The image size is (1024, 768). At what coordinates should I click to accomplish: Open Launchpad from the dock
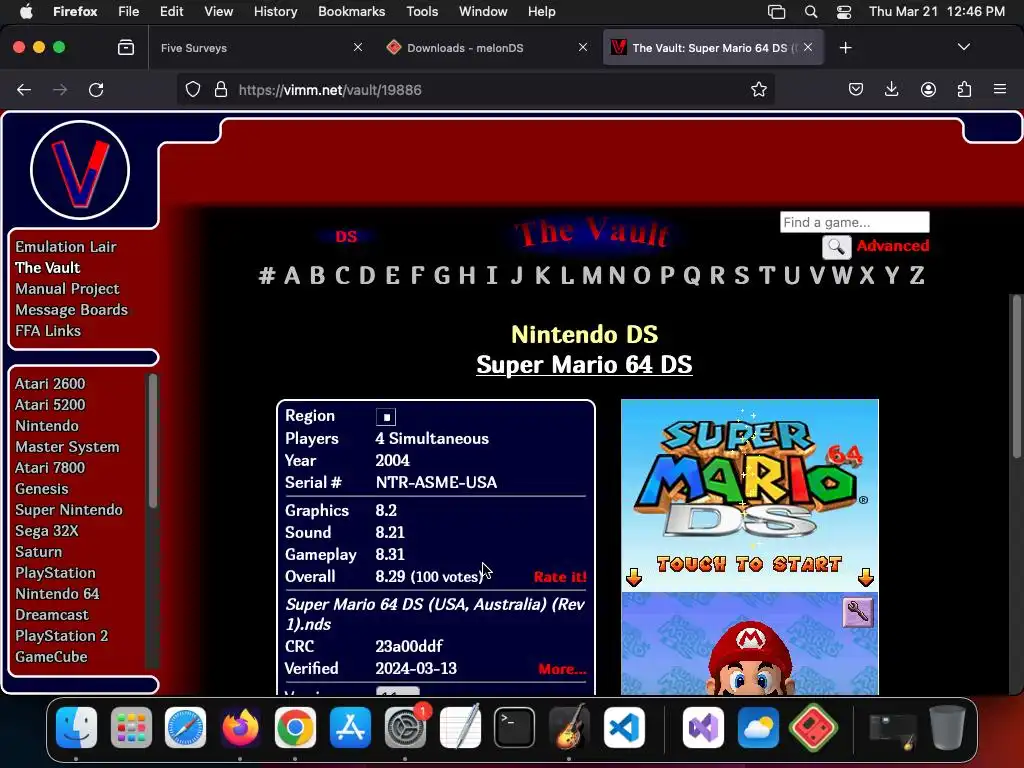[x=131, y=727]
